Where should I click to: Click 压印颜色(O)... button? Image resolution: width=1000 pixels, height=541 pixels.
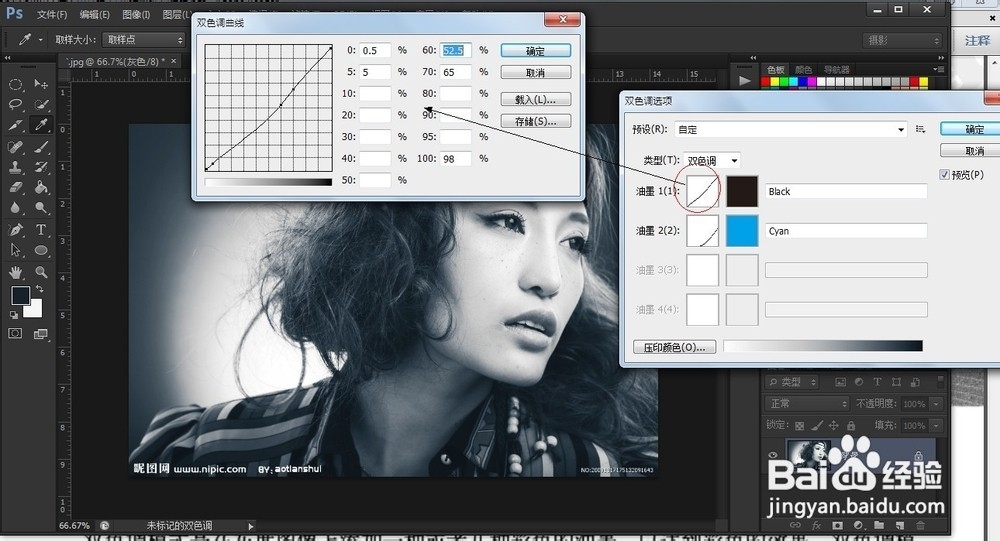(x=675, y=347)
